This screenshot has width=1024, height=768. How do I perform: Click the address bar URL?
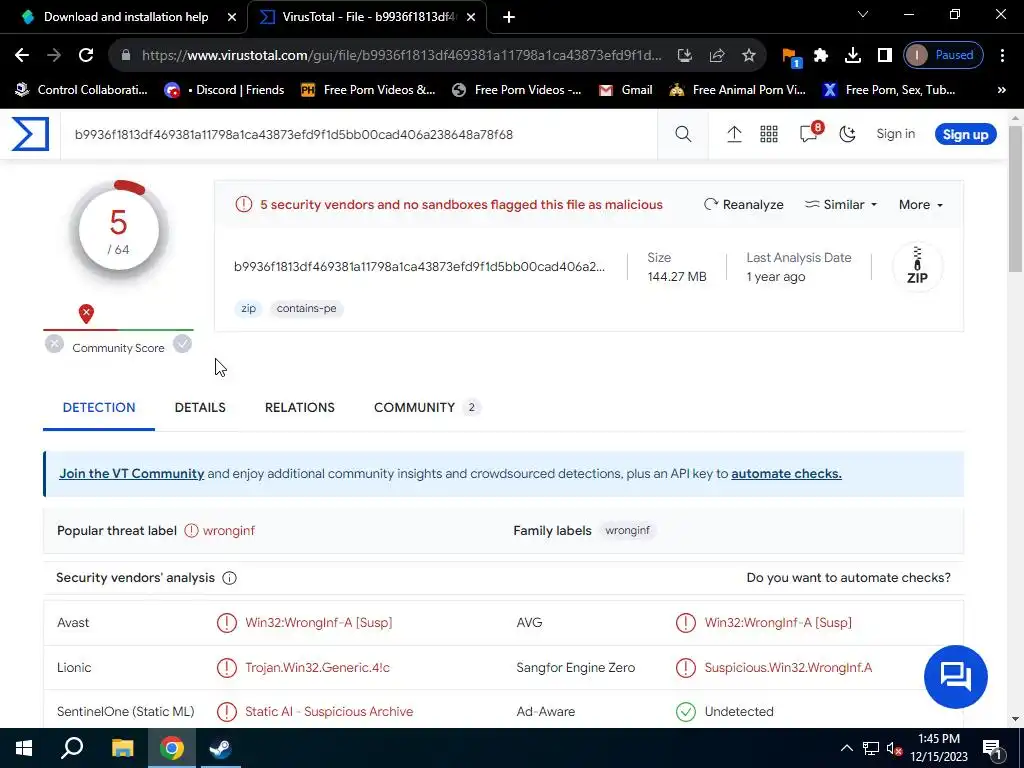point(401,55)
